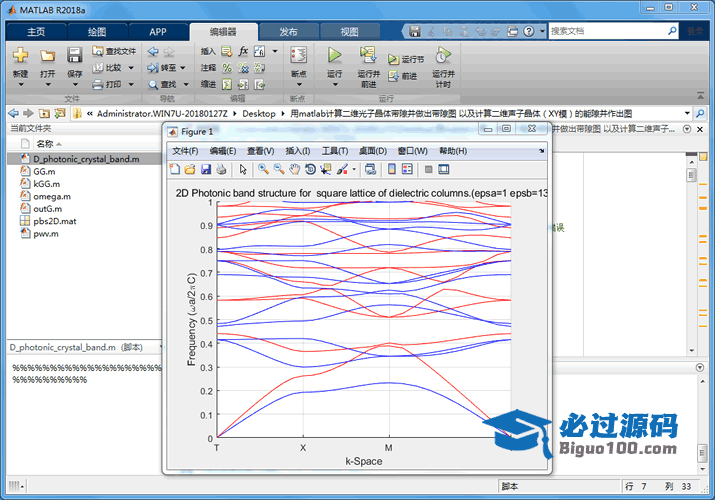Click the comment percent icon
715x500 pixels.
pyautogui.click(x=227, y=68)
